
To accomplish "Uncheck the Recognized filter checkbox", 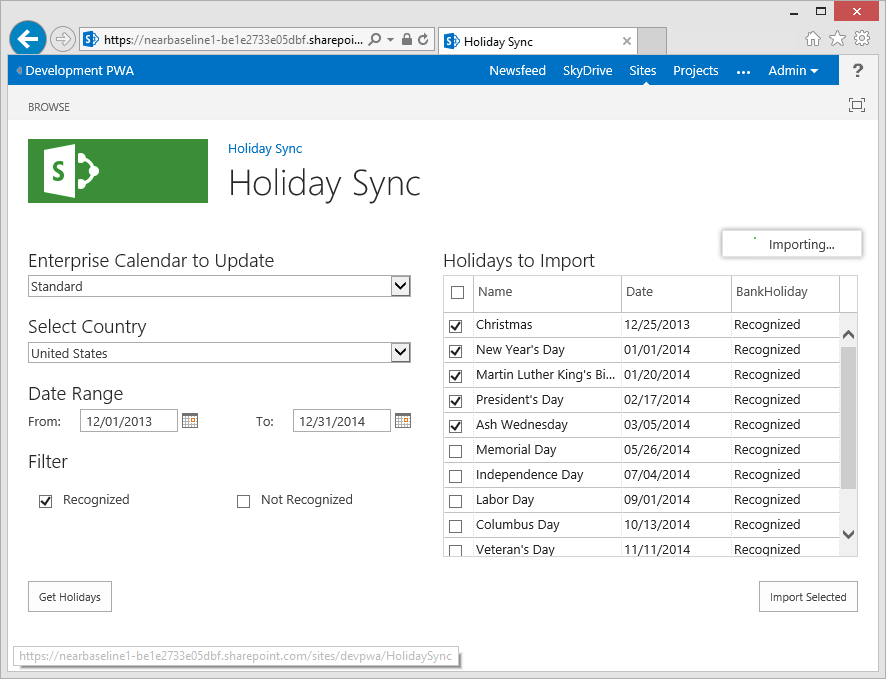I will (45, 501).
